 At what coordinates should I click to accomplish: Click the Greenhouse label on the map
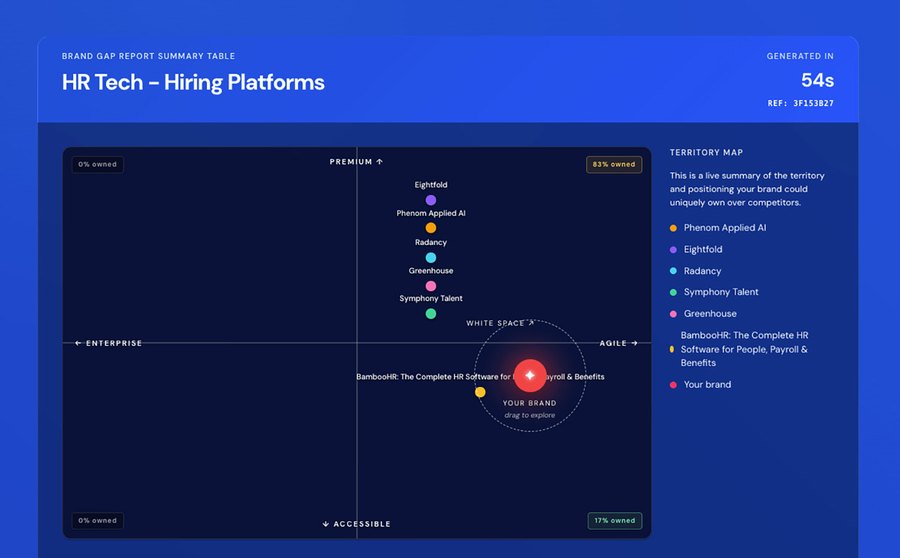click(431, 270)
